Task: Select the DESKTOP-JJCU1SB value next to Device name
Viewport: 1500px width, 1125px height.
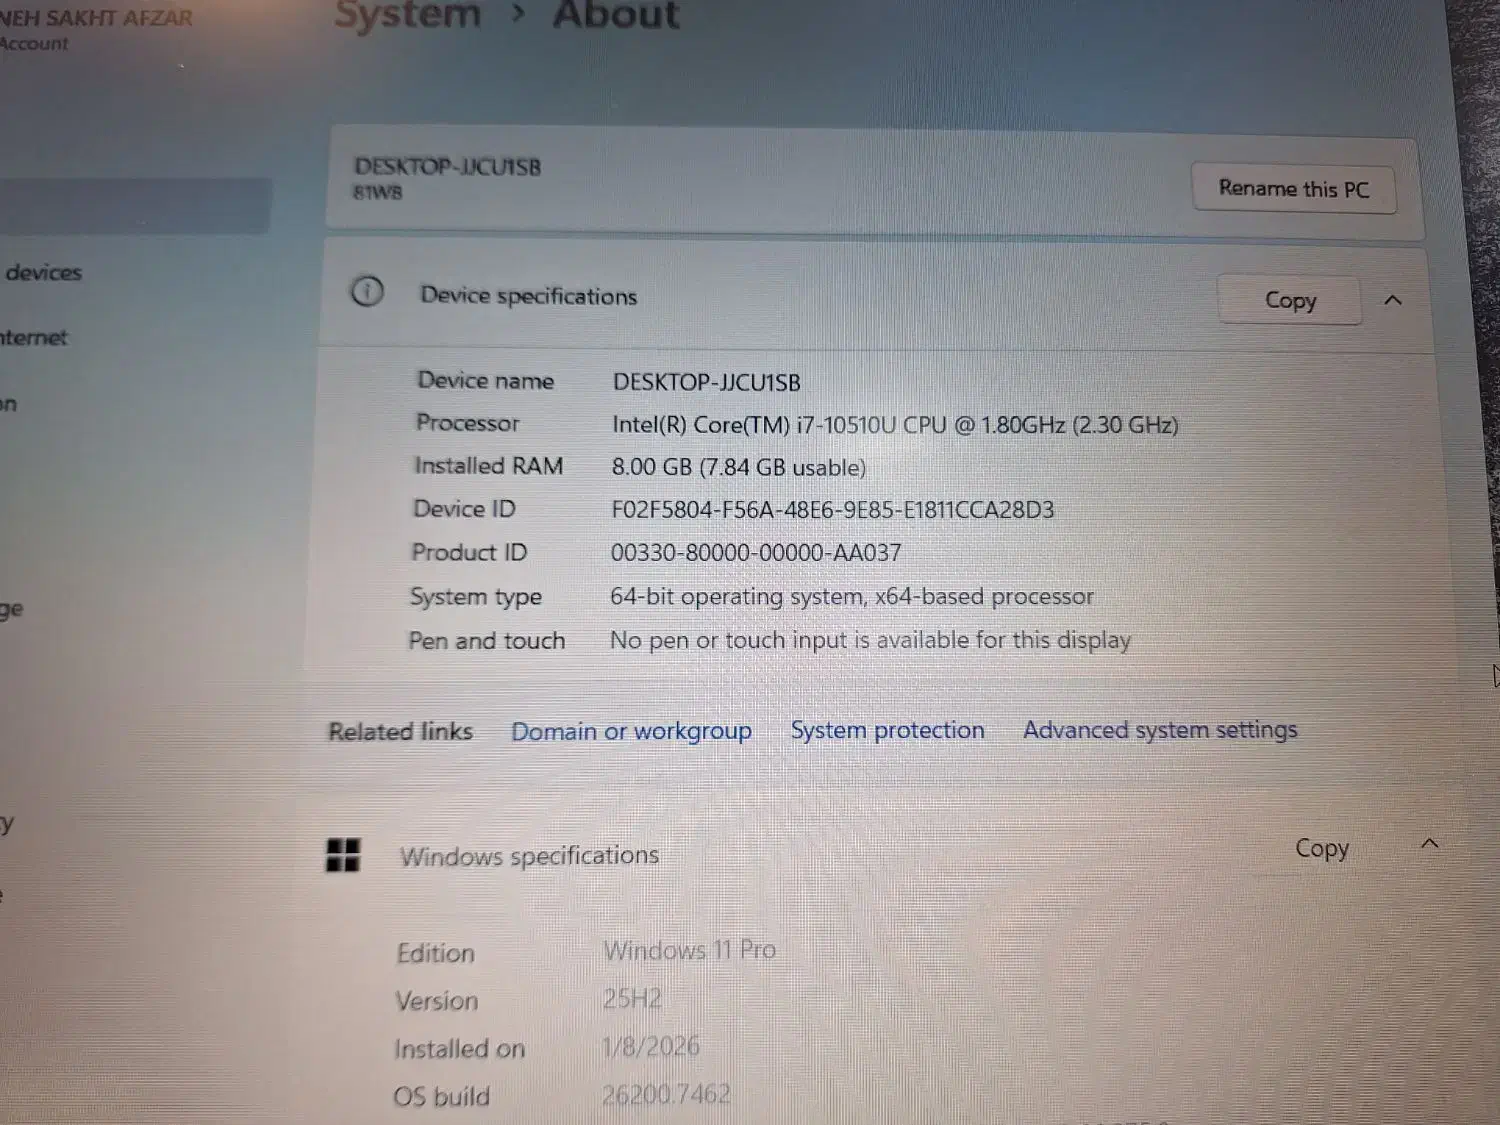Action: pos(706,382)
